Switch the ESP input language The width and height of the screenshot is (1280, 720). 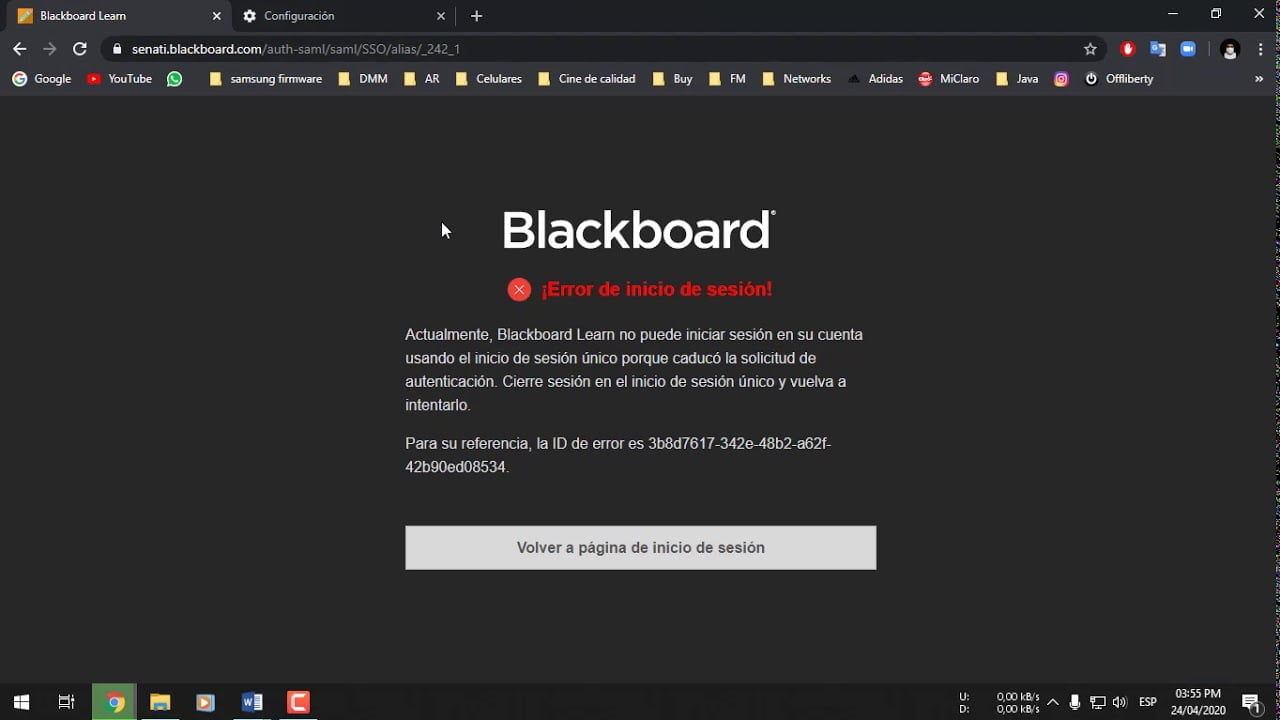pos(1148,702)
